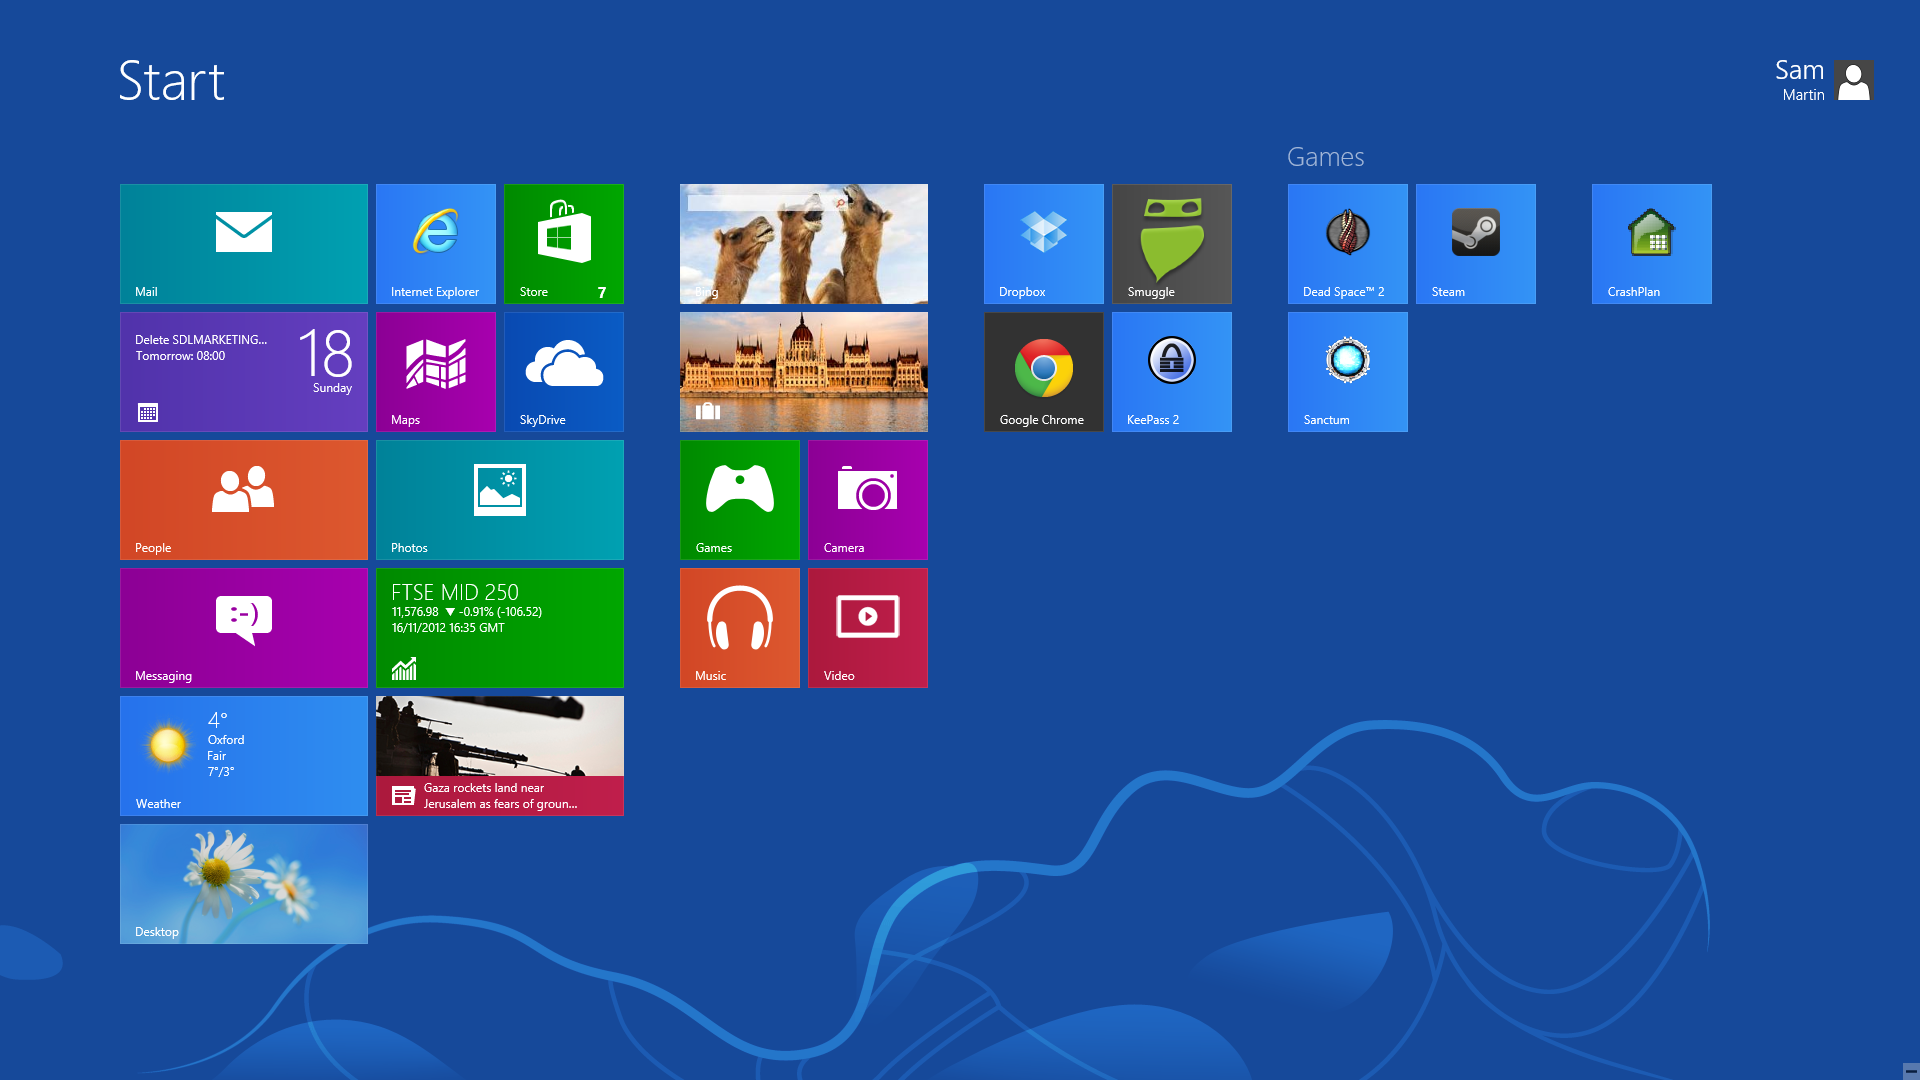Image resolution: width=1920 pixels, height=1080 pixels.
Task: Open the Windows Store tile
Action: 563,243
